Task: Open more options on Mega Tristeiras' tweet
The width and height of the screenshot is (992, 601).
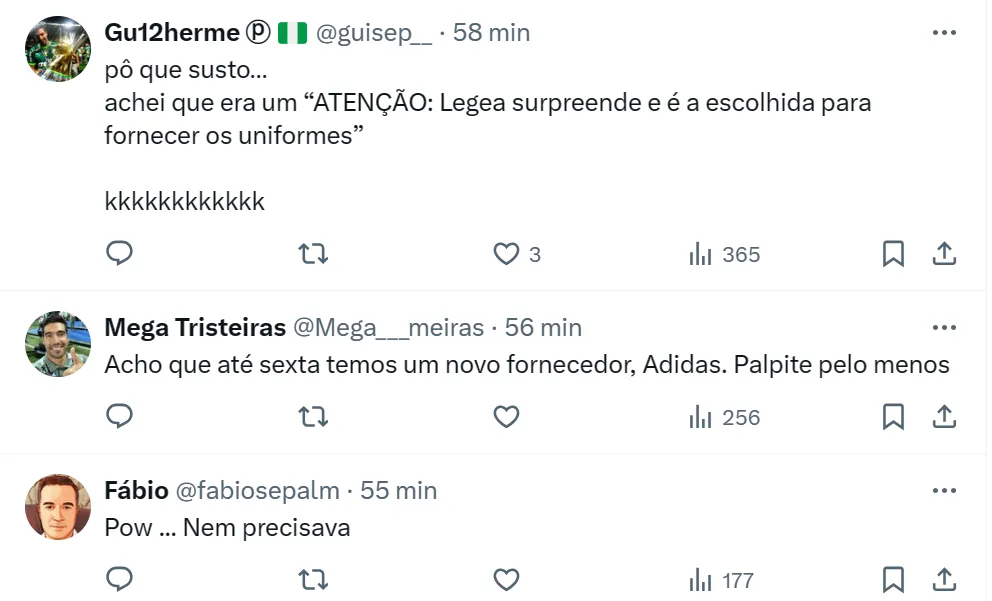Action: point(944,328)
